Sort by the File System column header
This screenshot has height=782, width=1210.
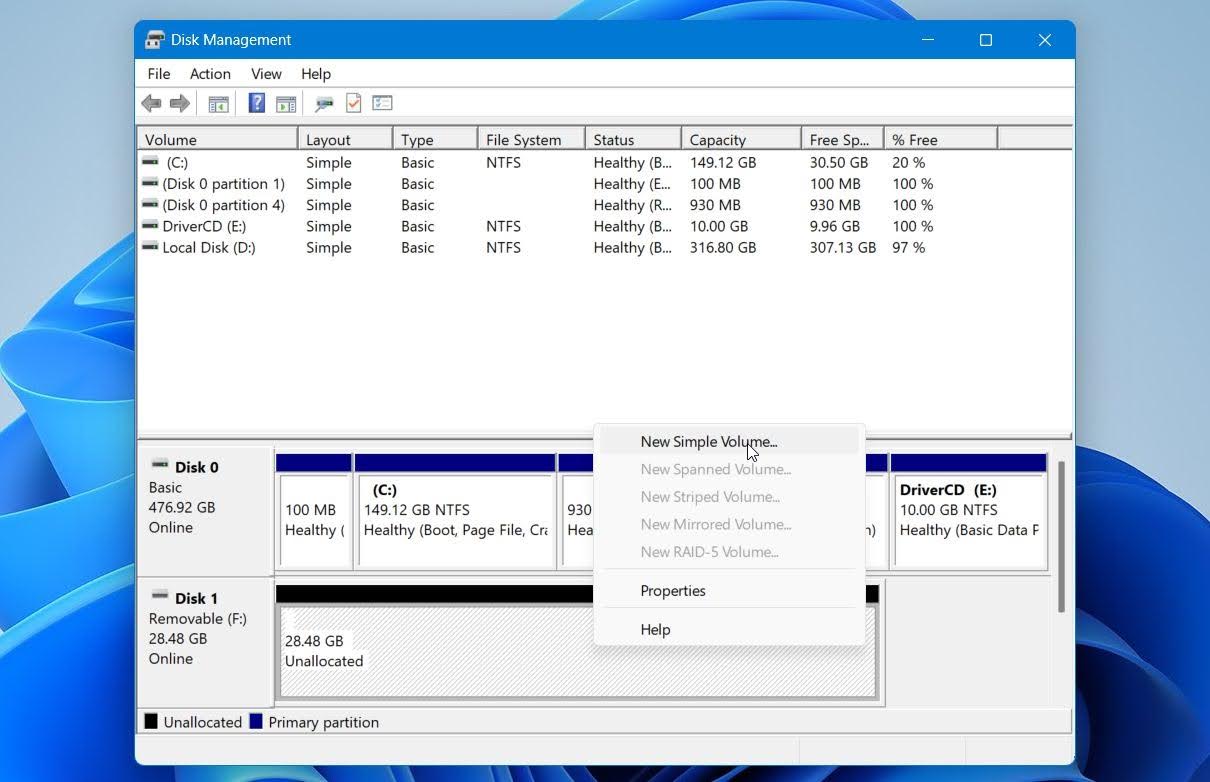pos(530,140)
